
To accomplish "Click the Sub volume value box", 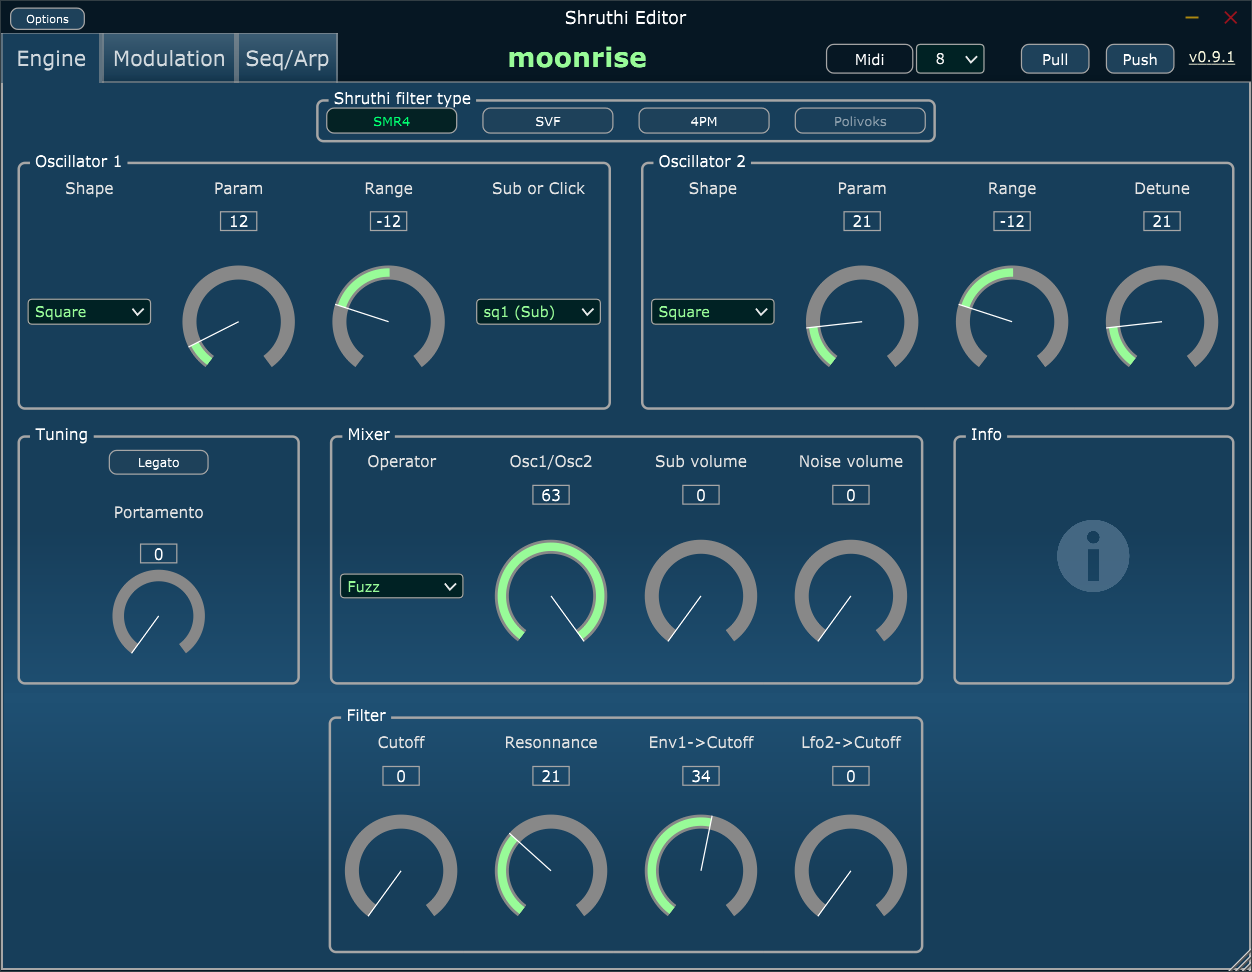I will coord(701,495).
